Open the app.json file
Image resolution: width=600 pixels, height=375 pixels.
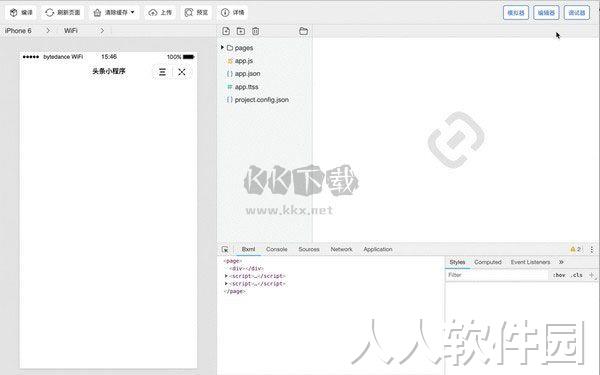(247, 73)
